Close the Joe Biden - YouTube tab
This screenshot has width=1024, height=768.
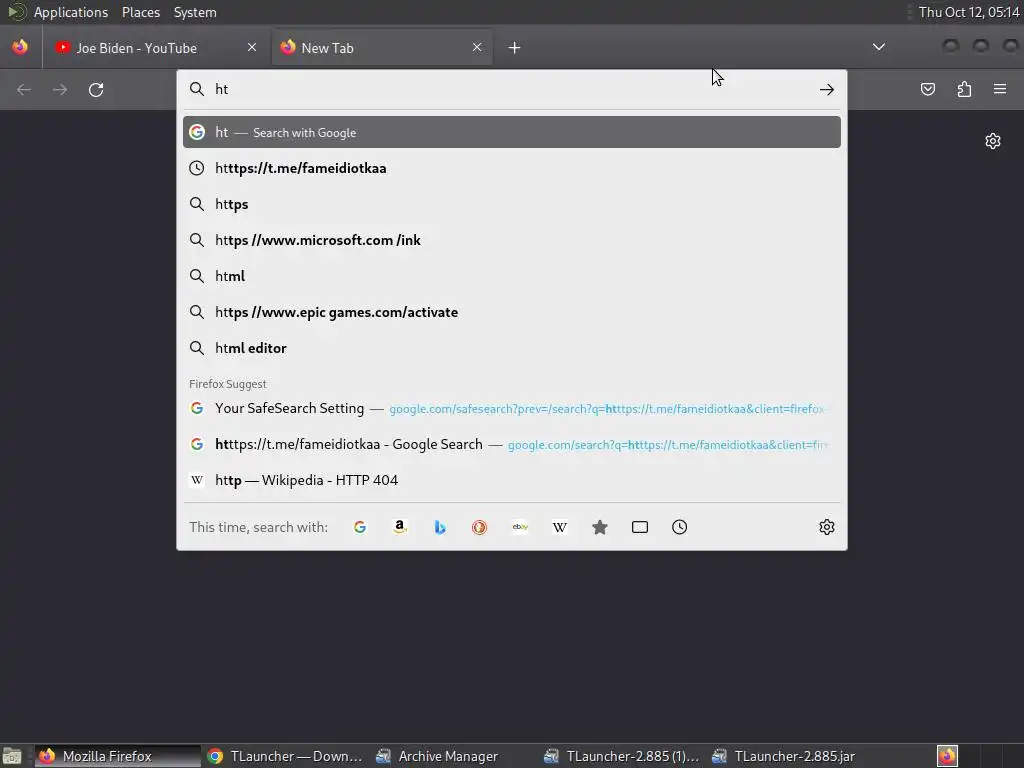click(x=252, y=47)
